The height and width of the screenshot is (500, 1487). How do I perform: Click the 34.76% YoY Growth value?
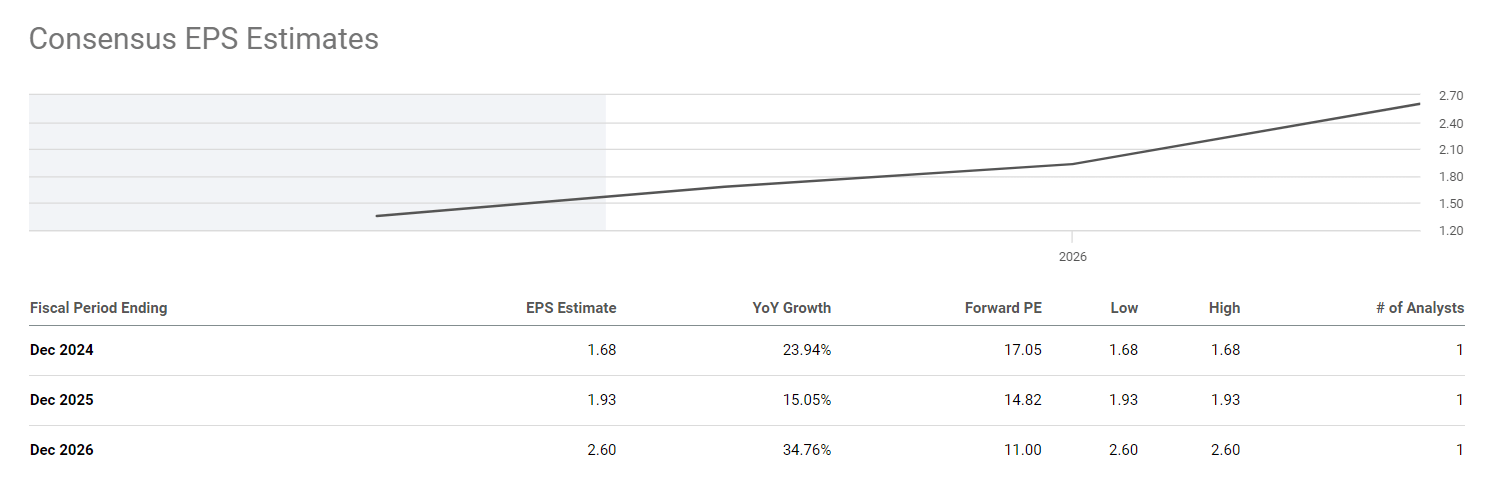point(806,450)
